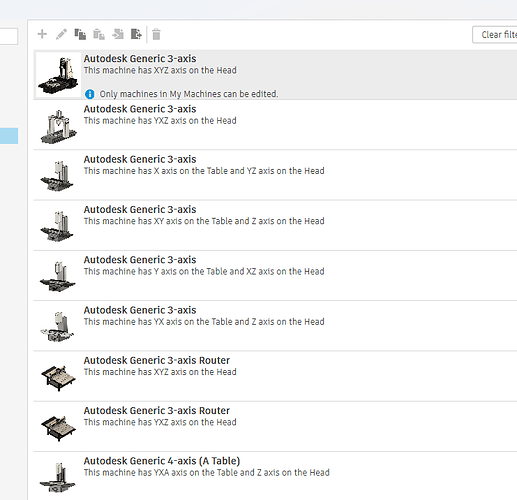Select Autodesk Generic 4-axis (A Table)

coord(275,476)
